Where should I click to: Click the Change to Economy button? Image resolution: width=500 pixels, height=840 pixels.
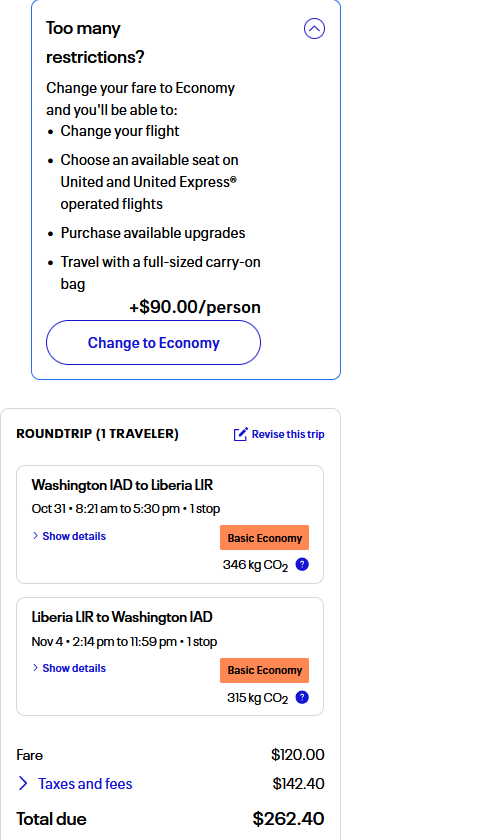153,343
